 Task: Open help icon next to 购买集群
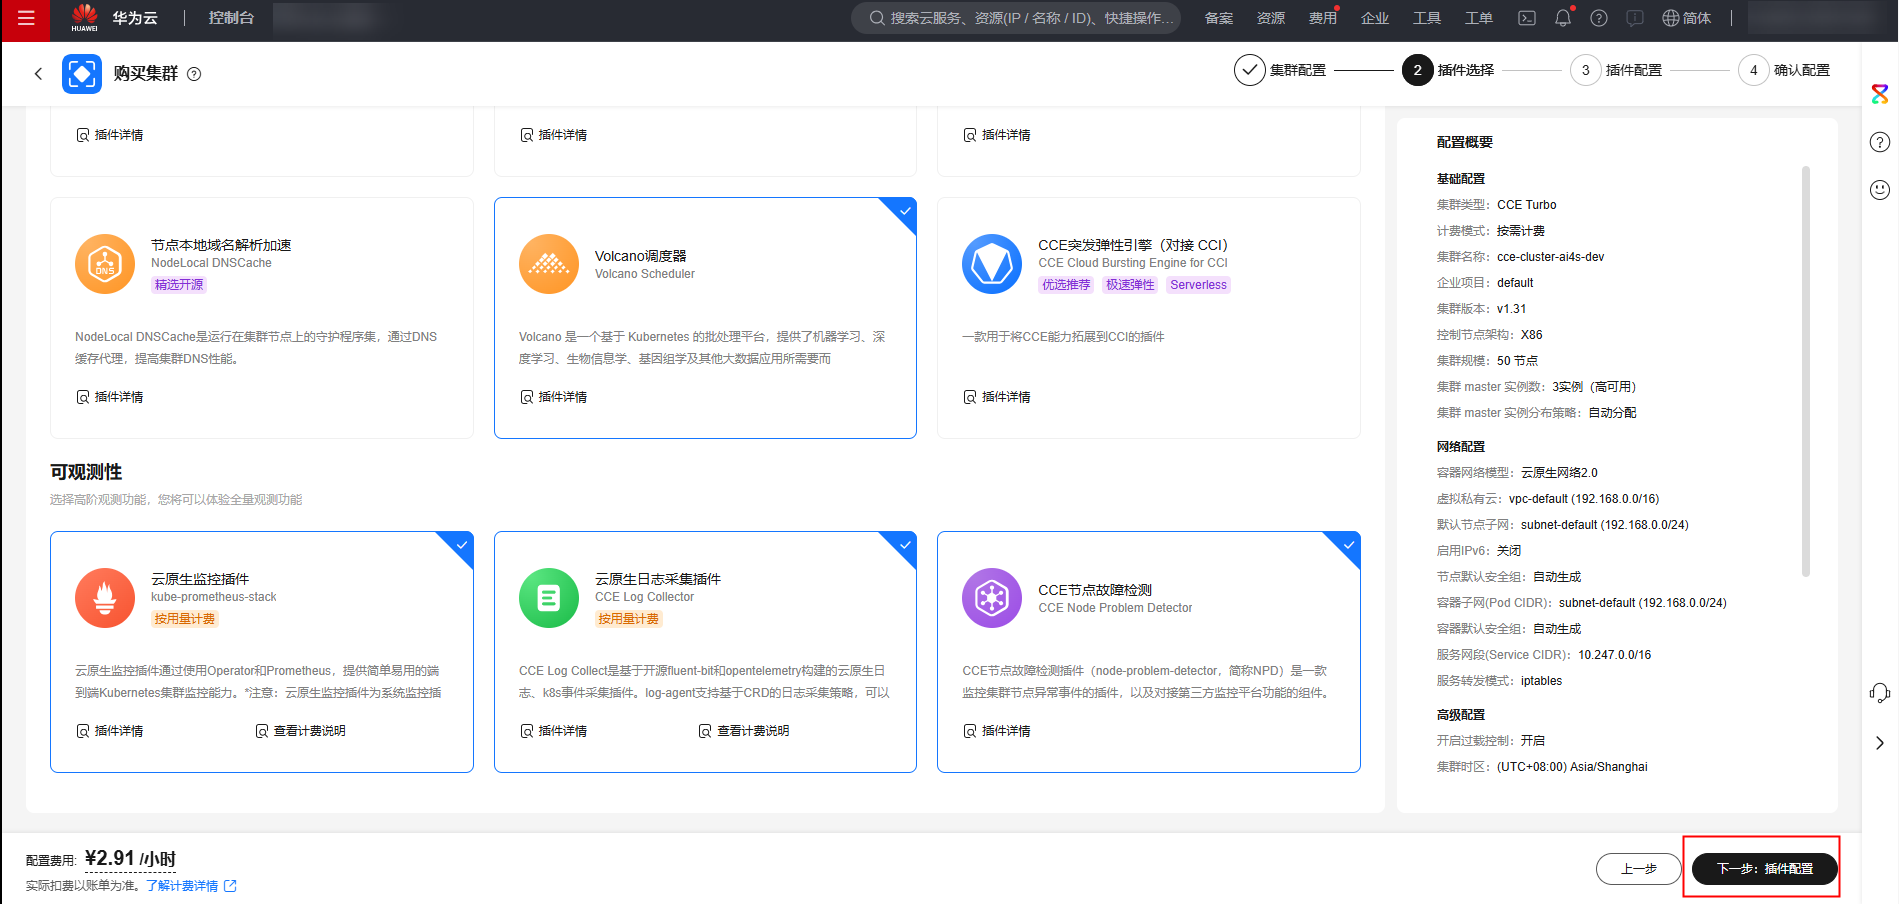[194, 74]
